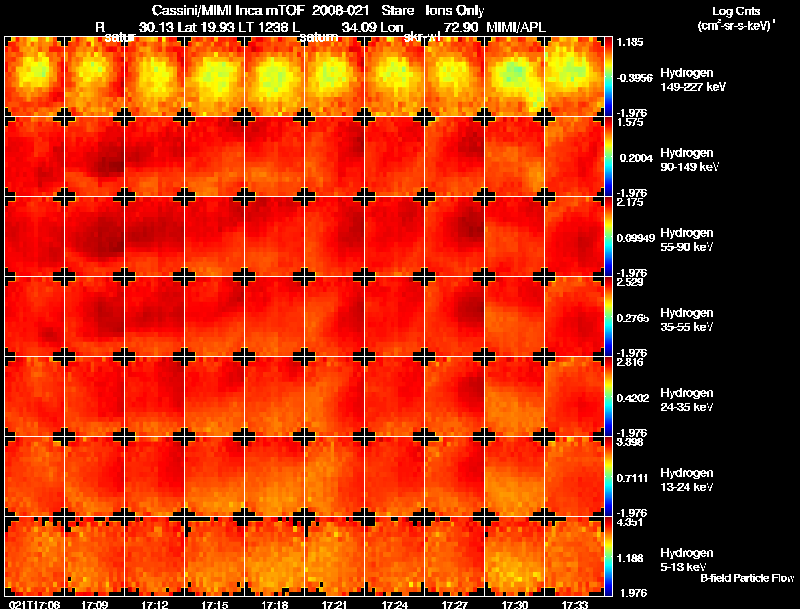This screenshot has height=609, width=800.
Task: Click the color bar beside Hydrogen 24-35 keV
Action: pos(608,397)
